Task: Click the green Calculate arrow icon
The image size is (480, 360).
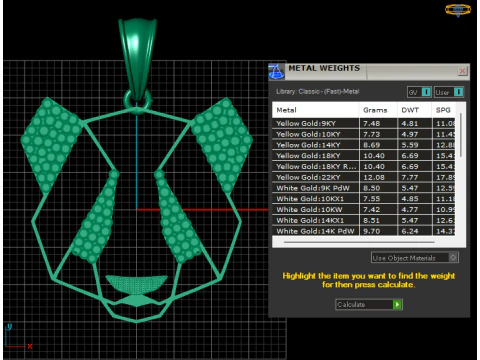Action: tap(397, 304)
